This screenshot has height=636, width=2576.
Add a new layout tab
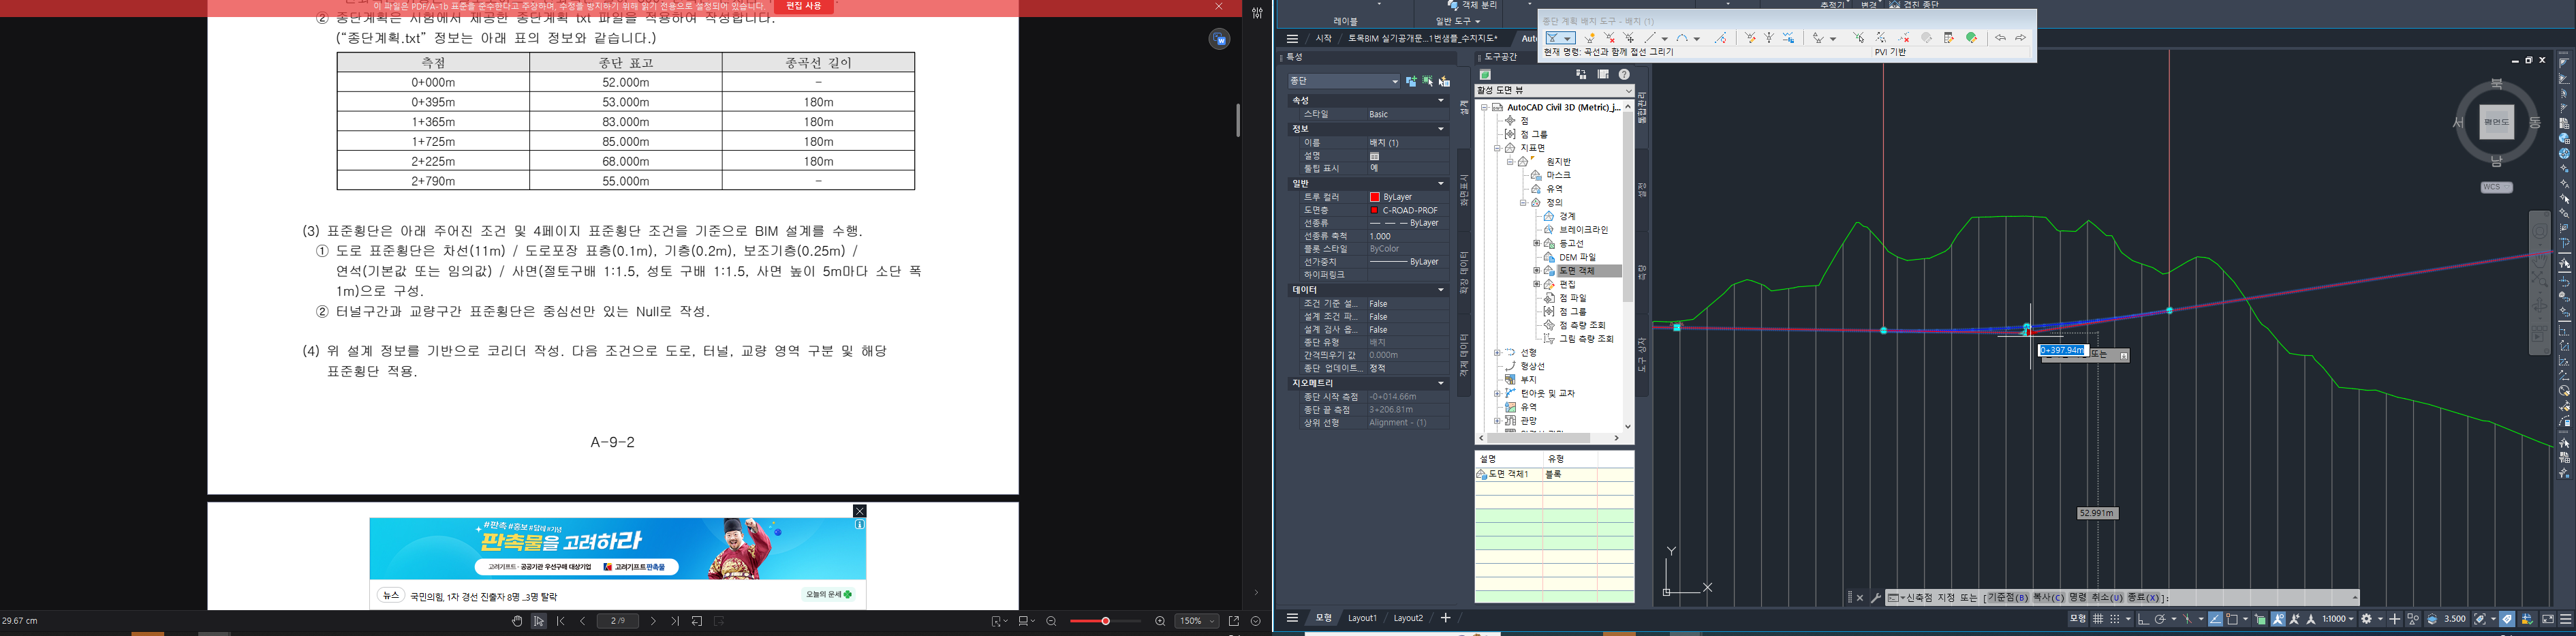1445,618
